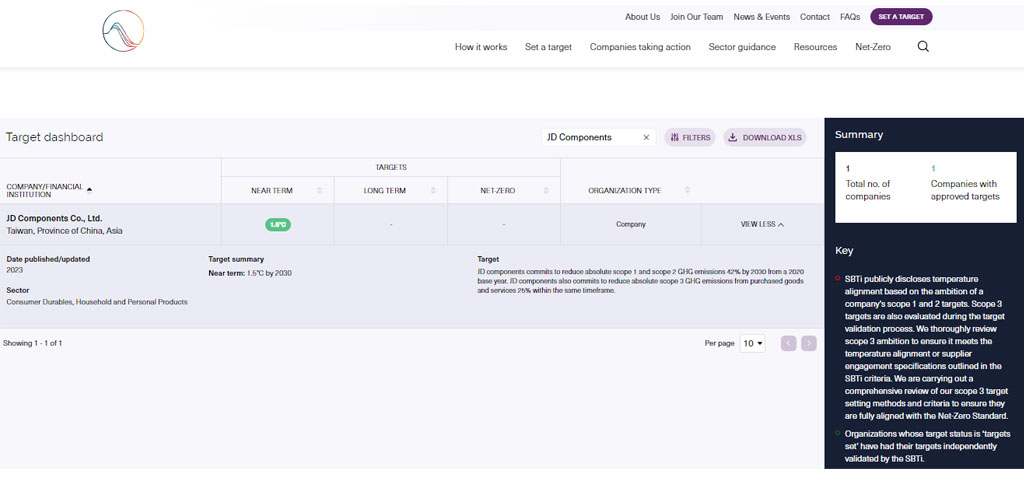Go to the FAQs page
1024x480 pixels.
coord(850,17)
